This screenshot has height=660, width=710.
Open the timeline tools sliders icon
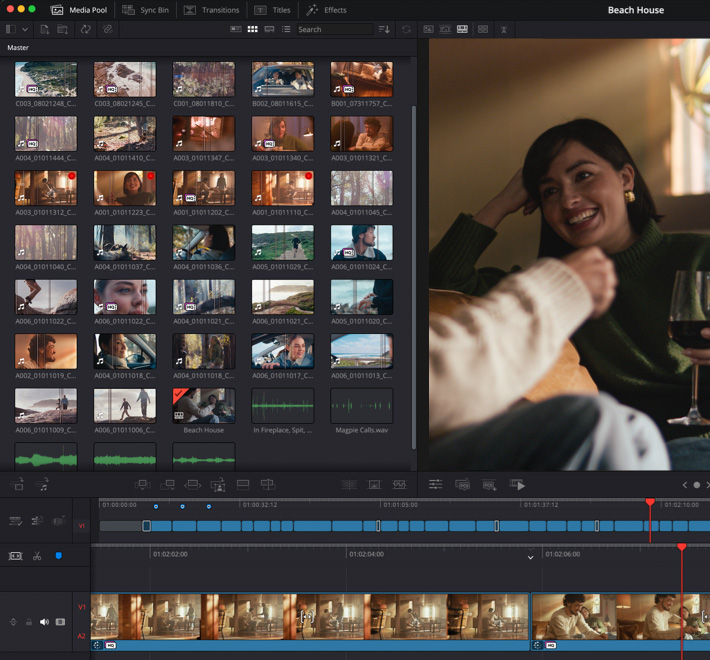(x=436, y=484)
